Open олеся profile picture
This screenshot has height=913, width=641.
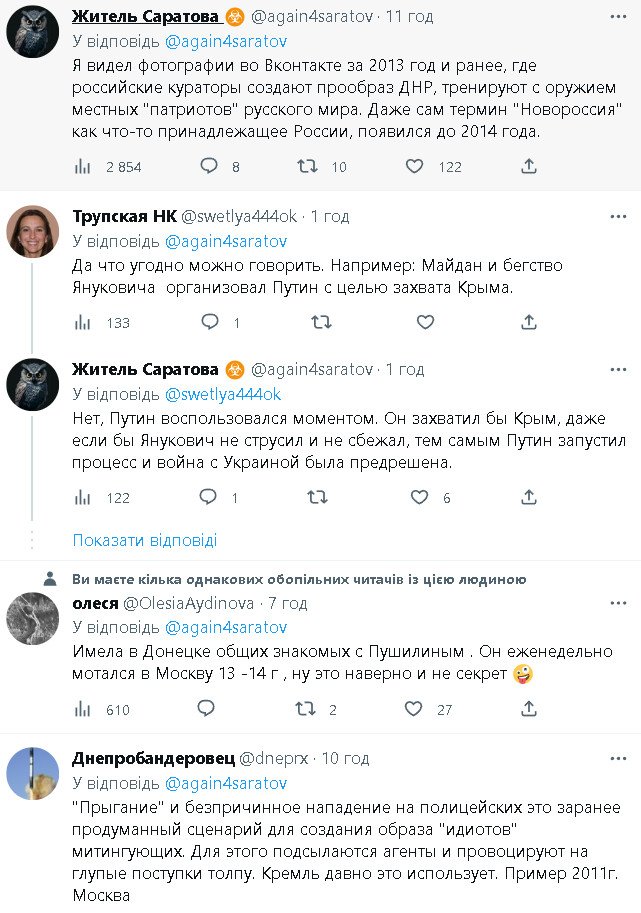point(32,618)
